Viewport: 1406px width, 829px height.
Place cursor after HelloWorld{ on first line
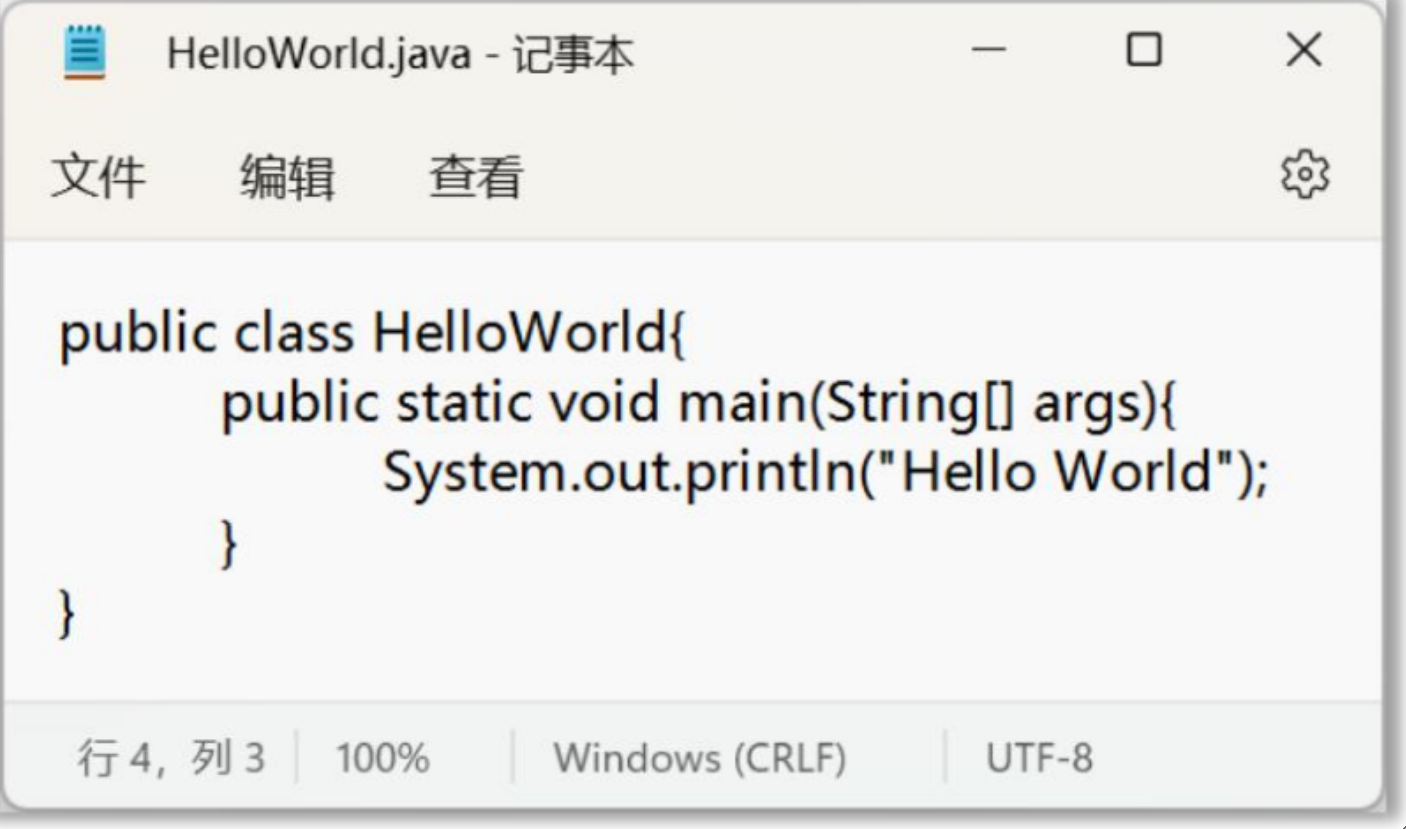click(x=688, y=333)
